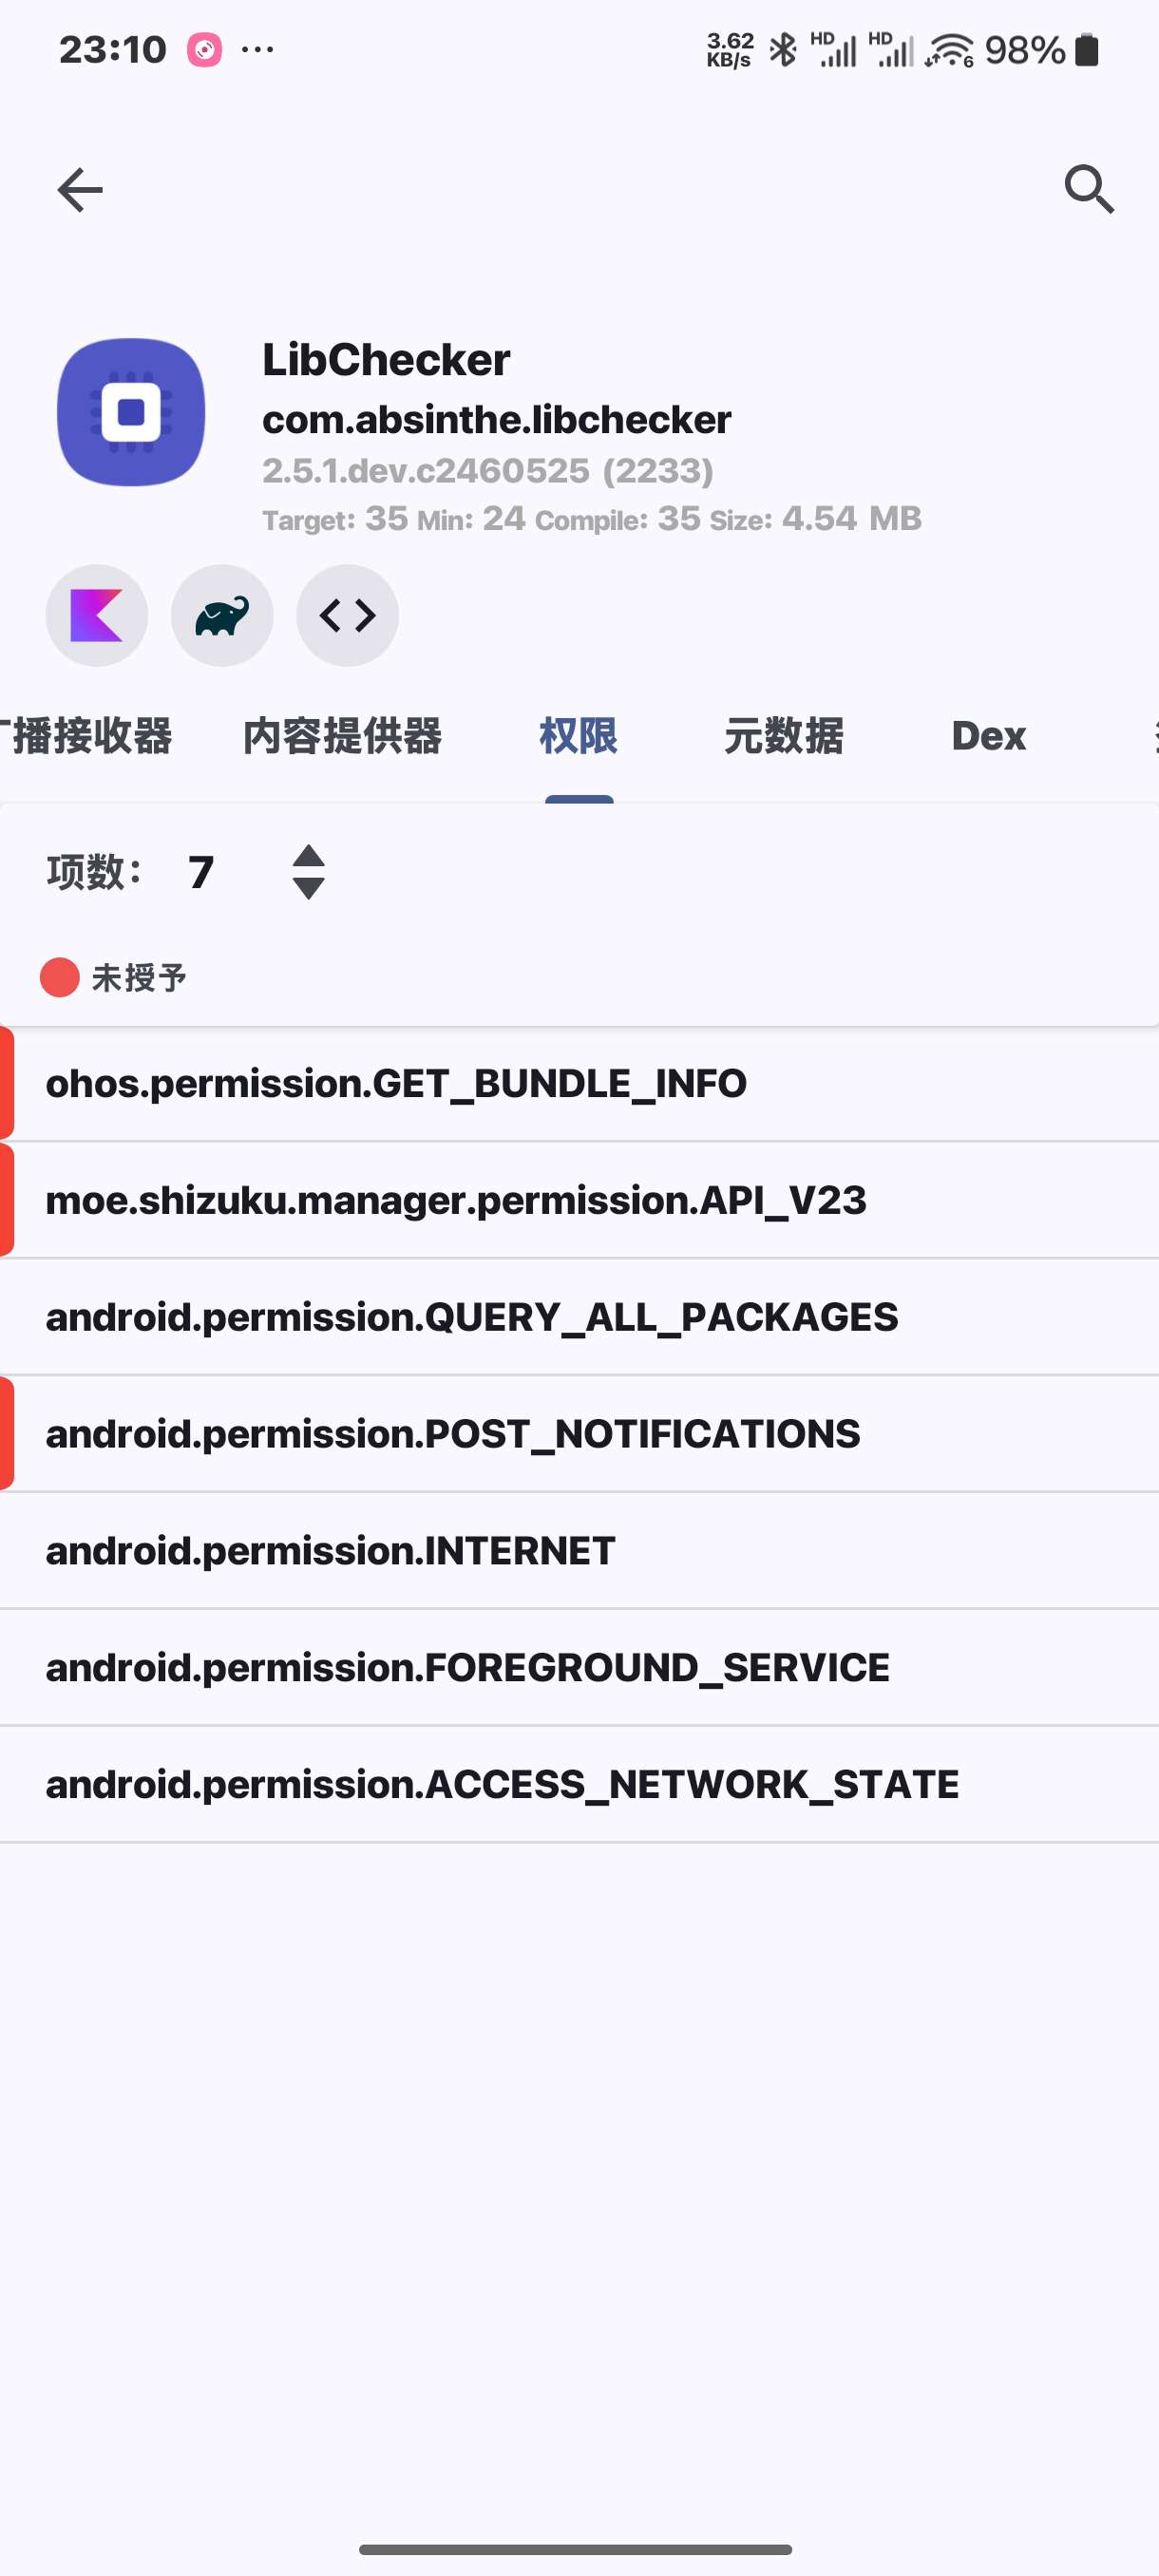Tap android.permission.INTERNET item
The width and height of the screenshot is (1159, 2576).
click(x=580, y=1551)
